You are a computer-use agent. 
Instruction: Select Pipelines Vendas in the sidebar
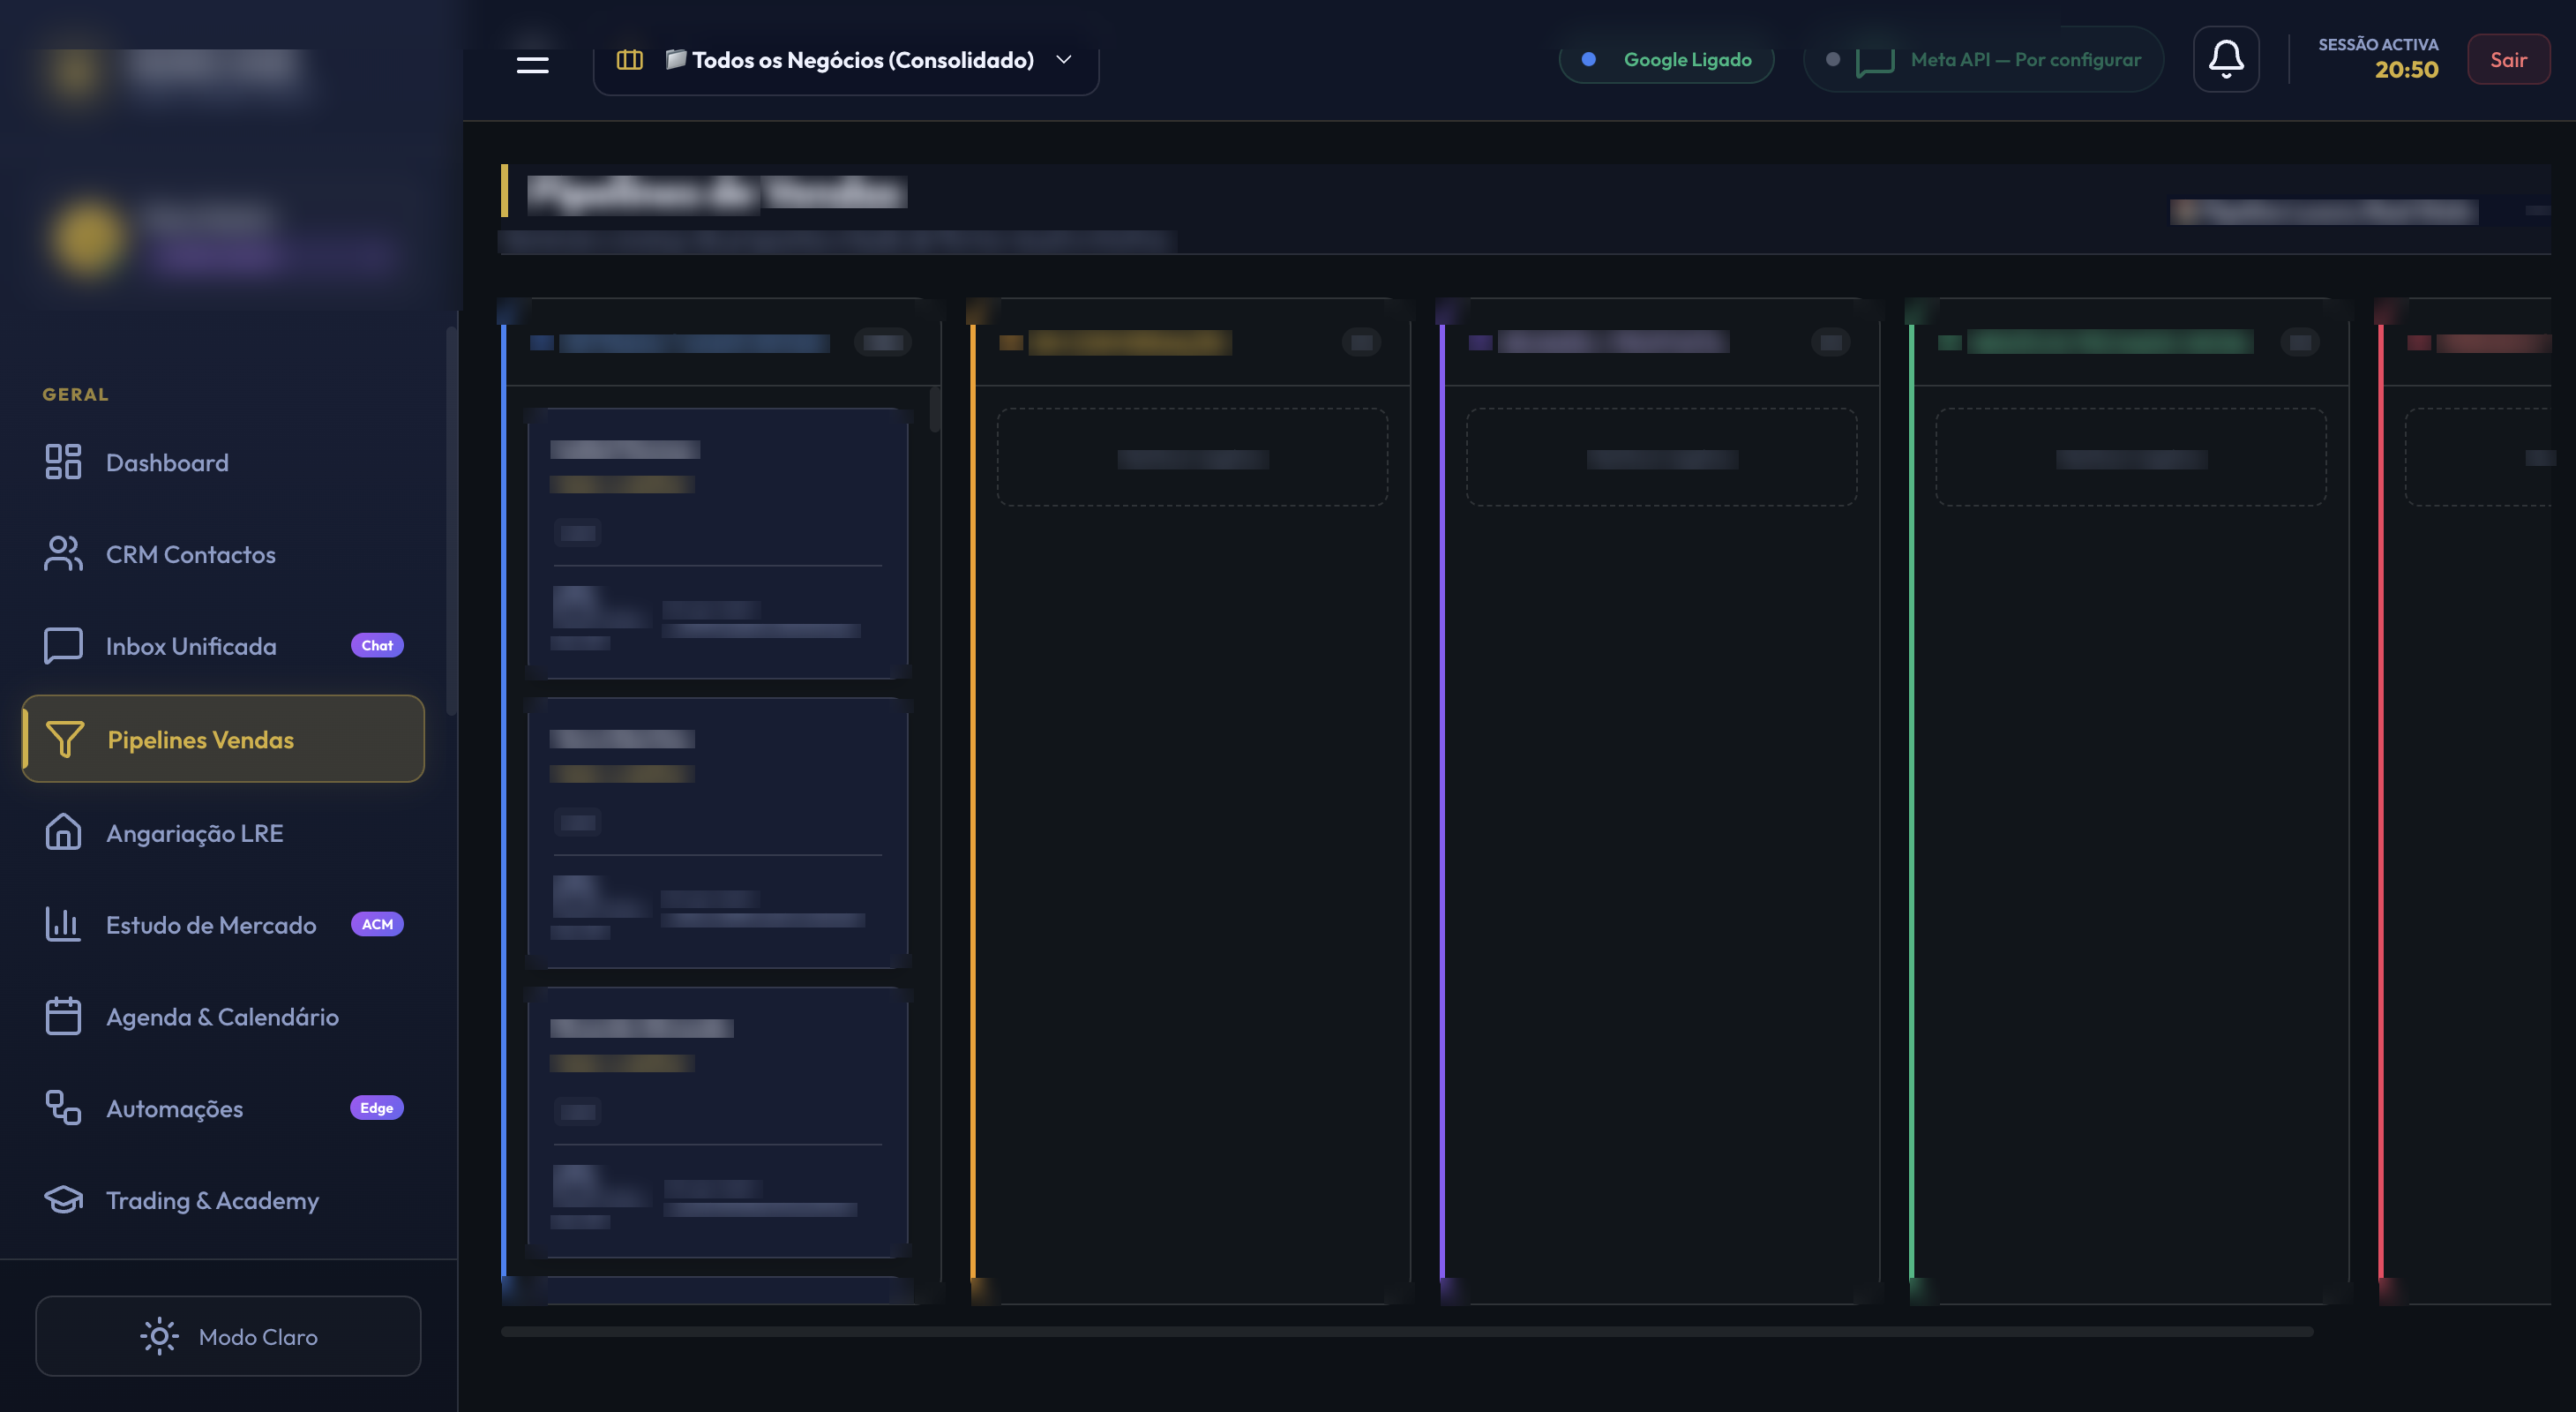(x=223, y=739)
